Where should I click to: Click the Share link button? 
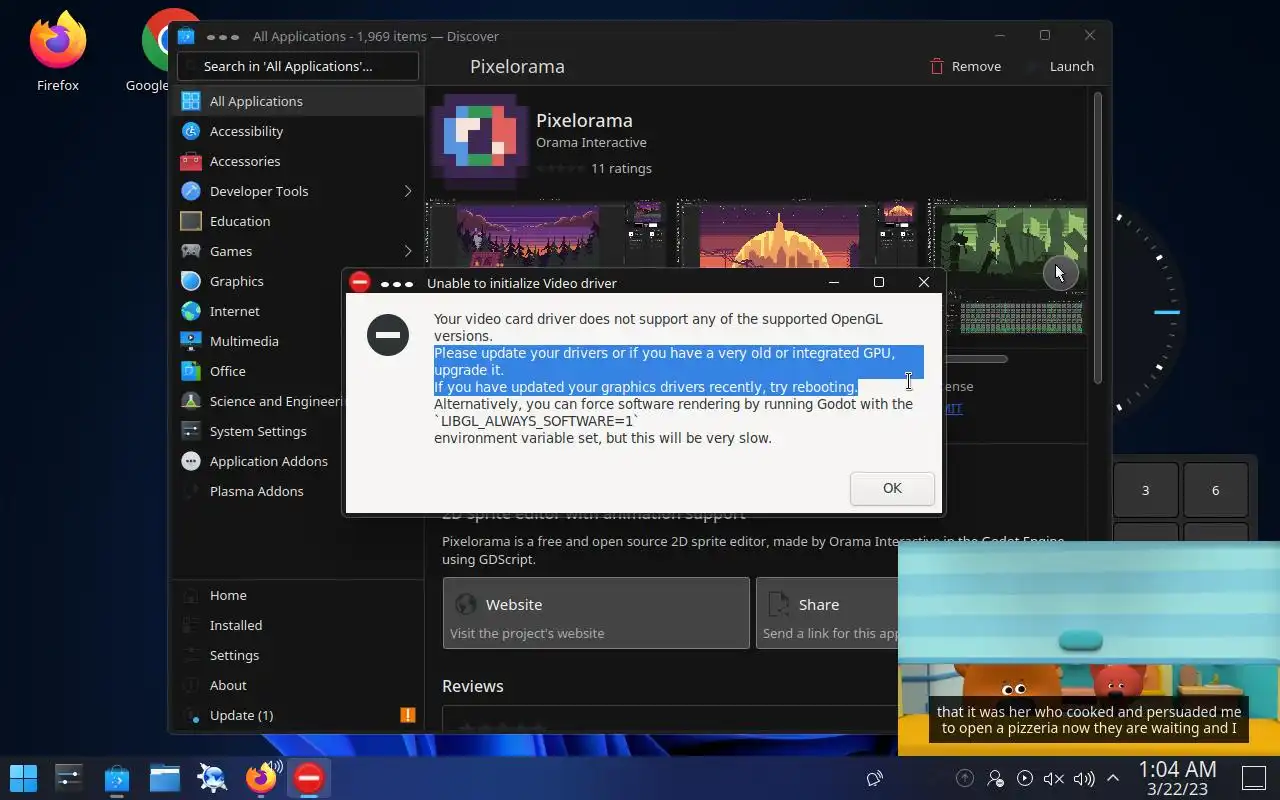pyautogui.click(x=826, y=613)
